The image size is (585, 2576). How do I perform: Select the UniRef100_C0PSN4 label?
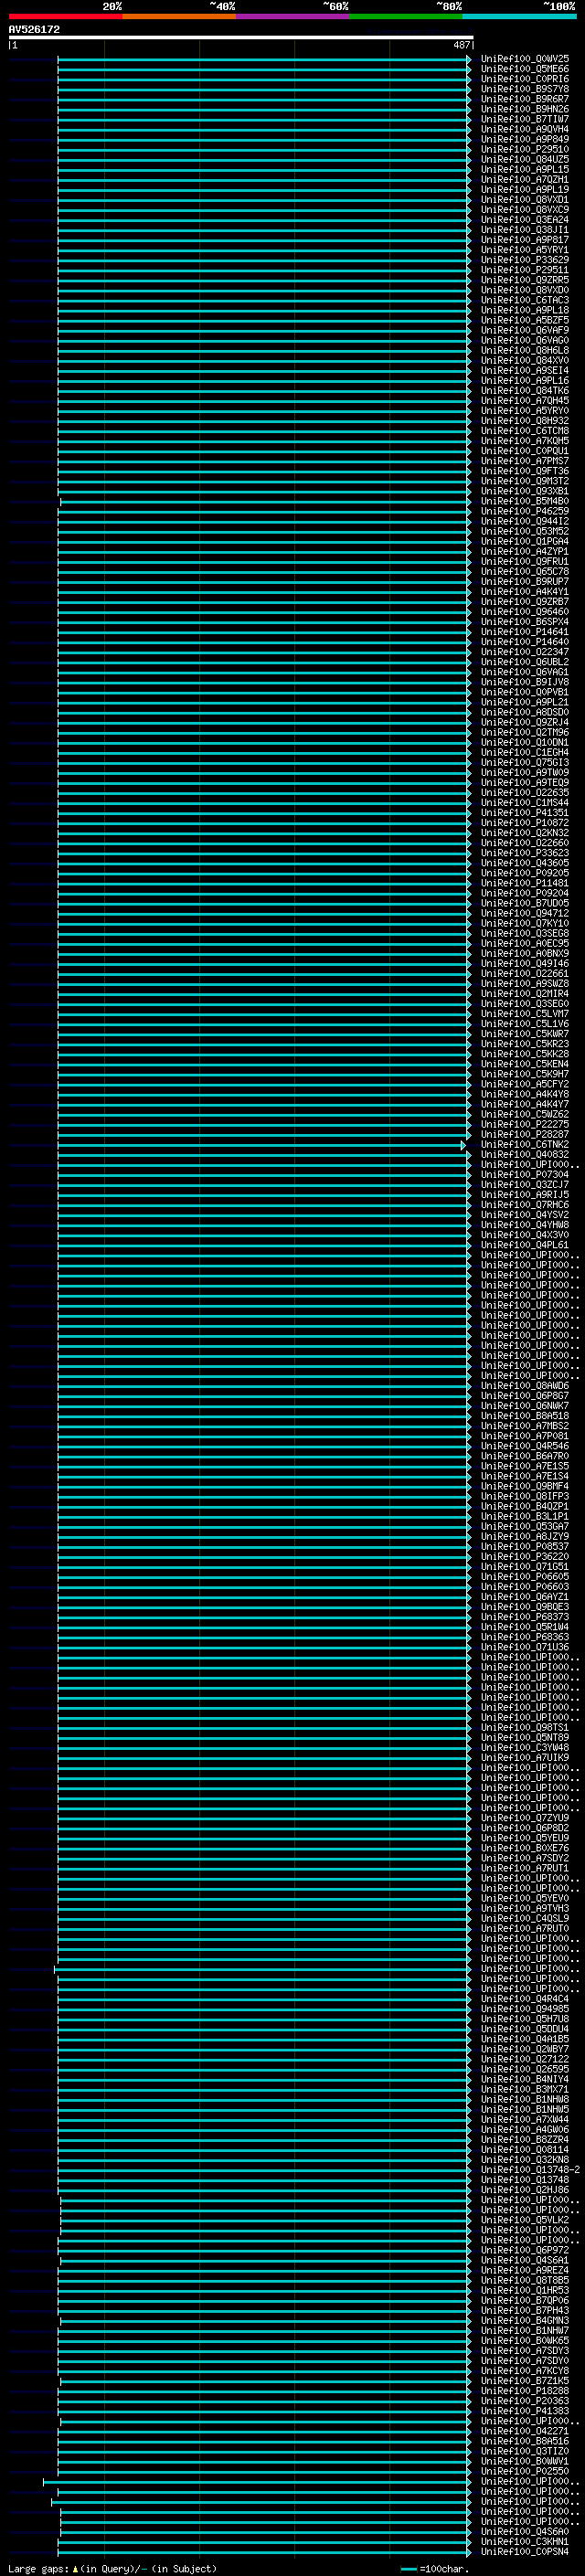point(525,2552)
